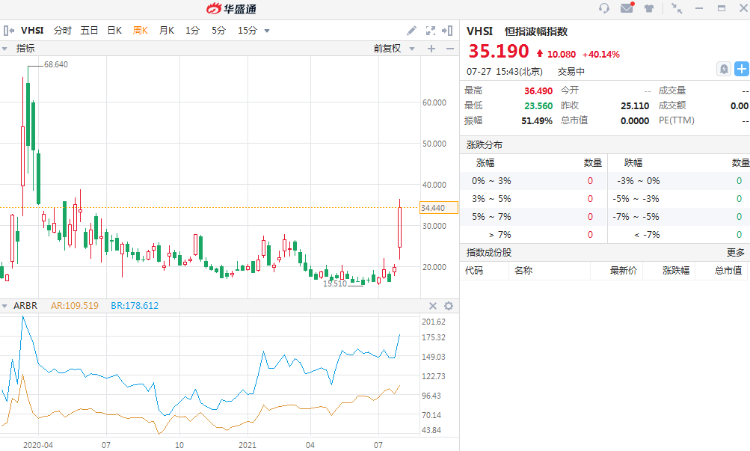Click the shrink window arrows icon
Viewport: 750px width, 451px height.
point(676,8)
